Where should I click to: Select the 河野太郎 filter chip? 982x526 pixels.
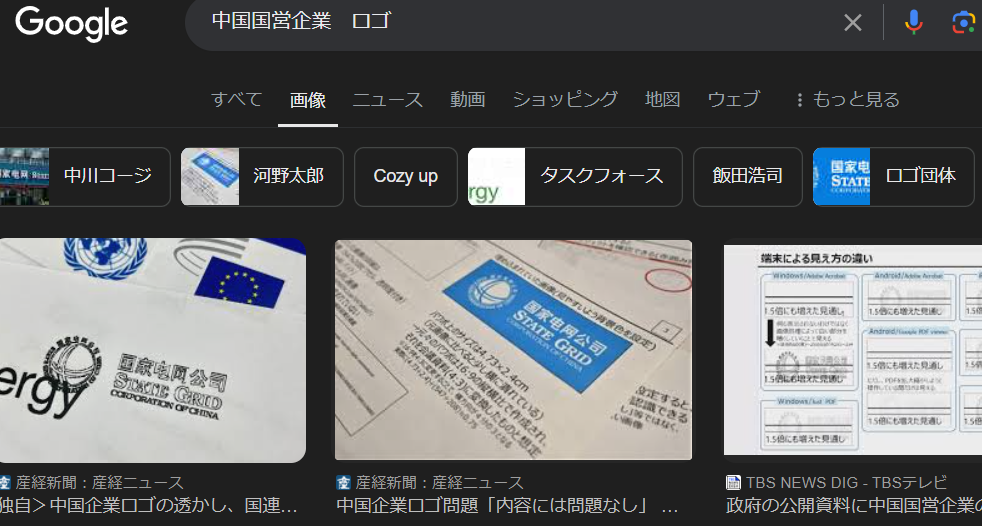click(x=262, y=177)
